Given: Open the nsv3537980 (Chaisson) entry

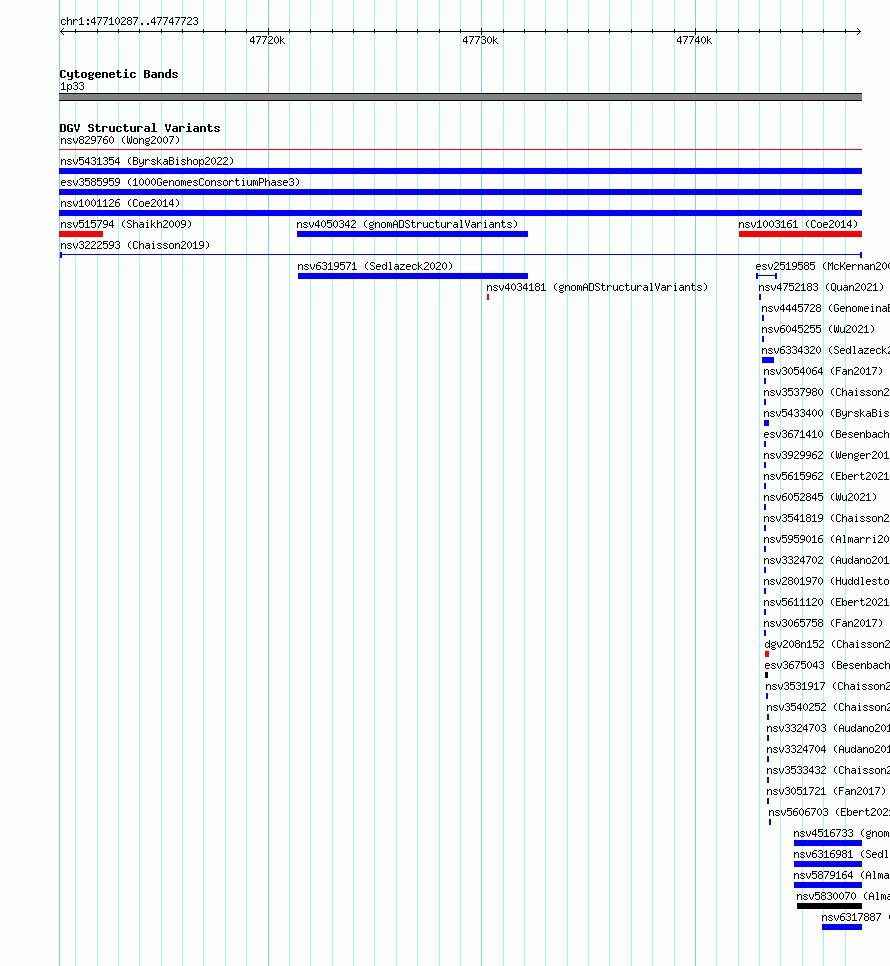Looking at the screenshot, I should pyautogui.click(x=827, y=392).
